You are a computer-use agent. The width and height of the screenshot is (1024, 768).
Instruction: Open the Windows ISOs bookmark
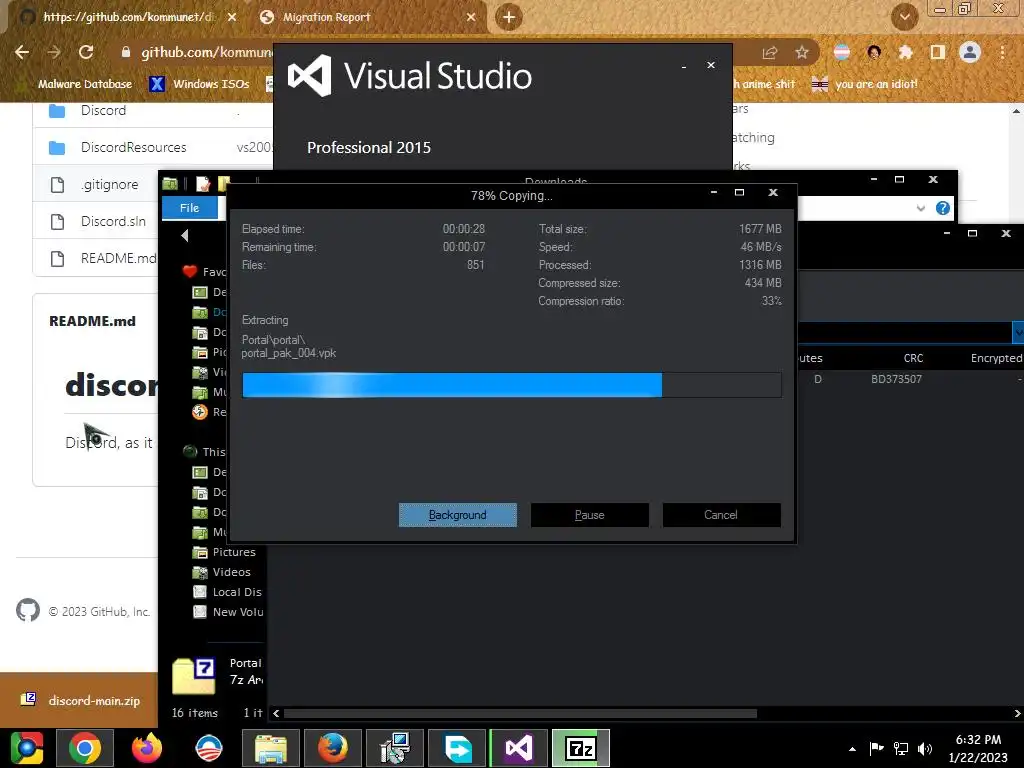coord(200,84)
